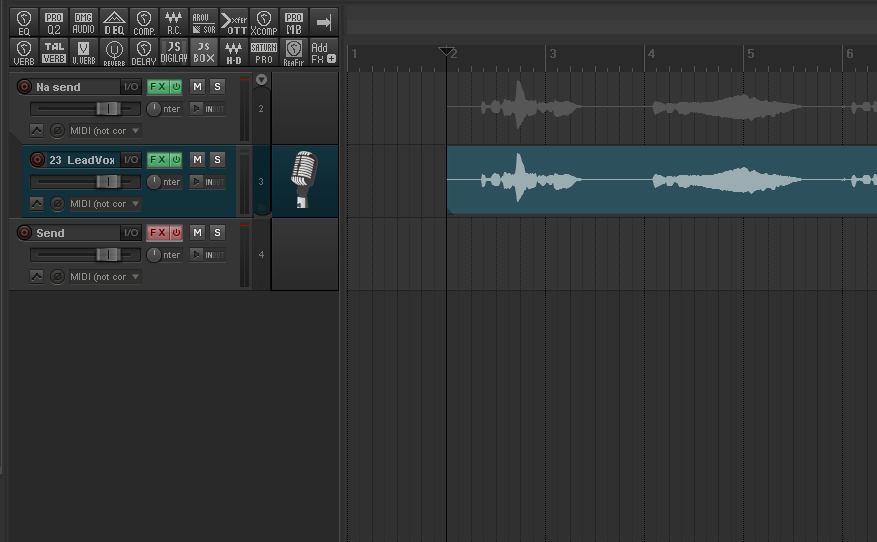Add JS DIGILAY plugin
Image resolution: width=877 pixels, height=542 pixels.
pyautogui.click(x=174, y=53)
